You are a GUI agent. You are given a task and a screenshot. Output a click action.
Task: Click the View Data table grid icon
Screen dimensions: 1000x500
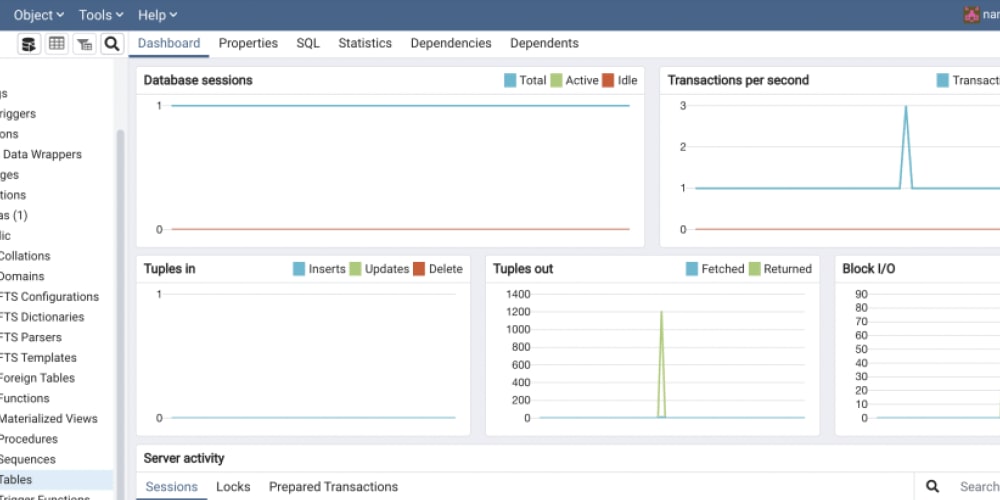pos(57,44)
